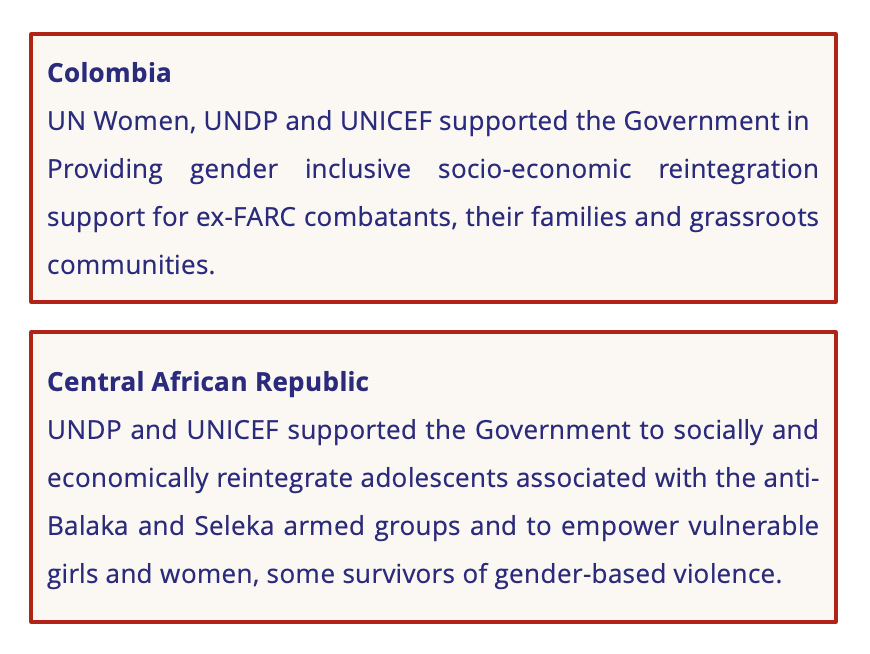Click the Colombia heading
This screenshot has width=870, height=654.
coord(109,73)
